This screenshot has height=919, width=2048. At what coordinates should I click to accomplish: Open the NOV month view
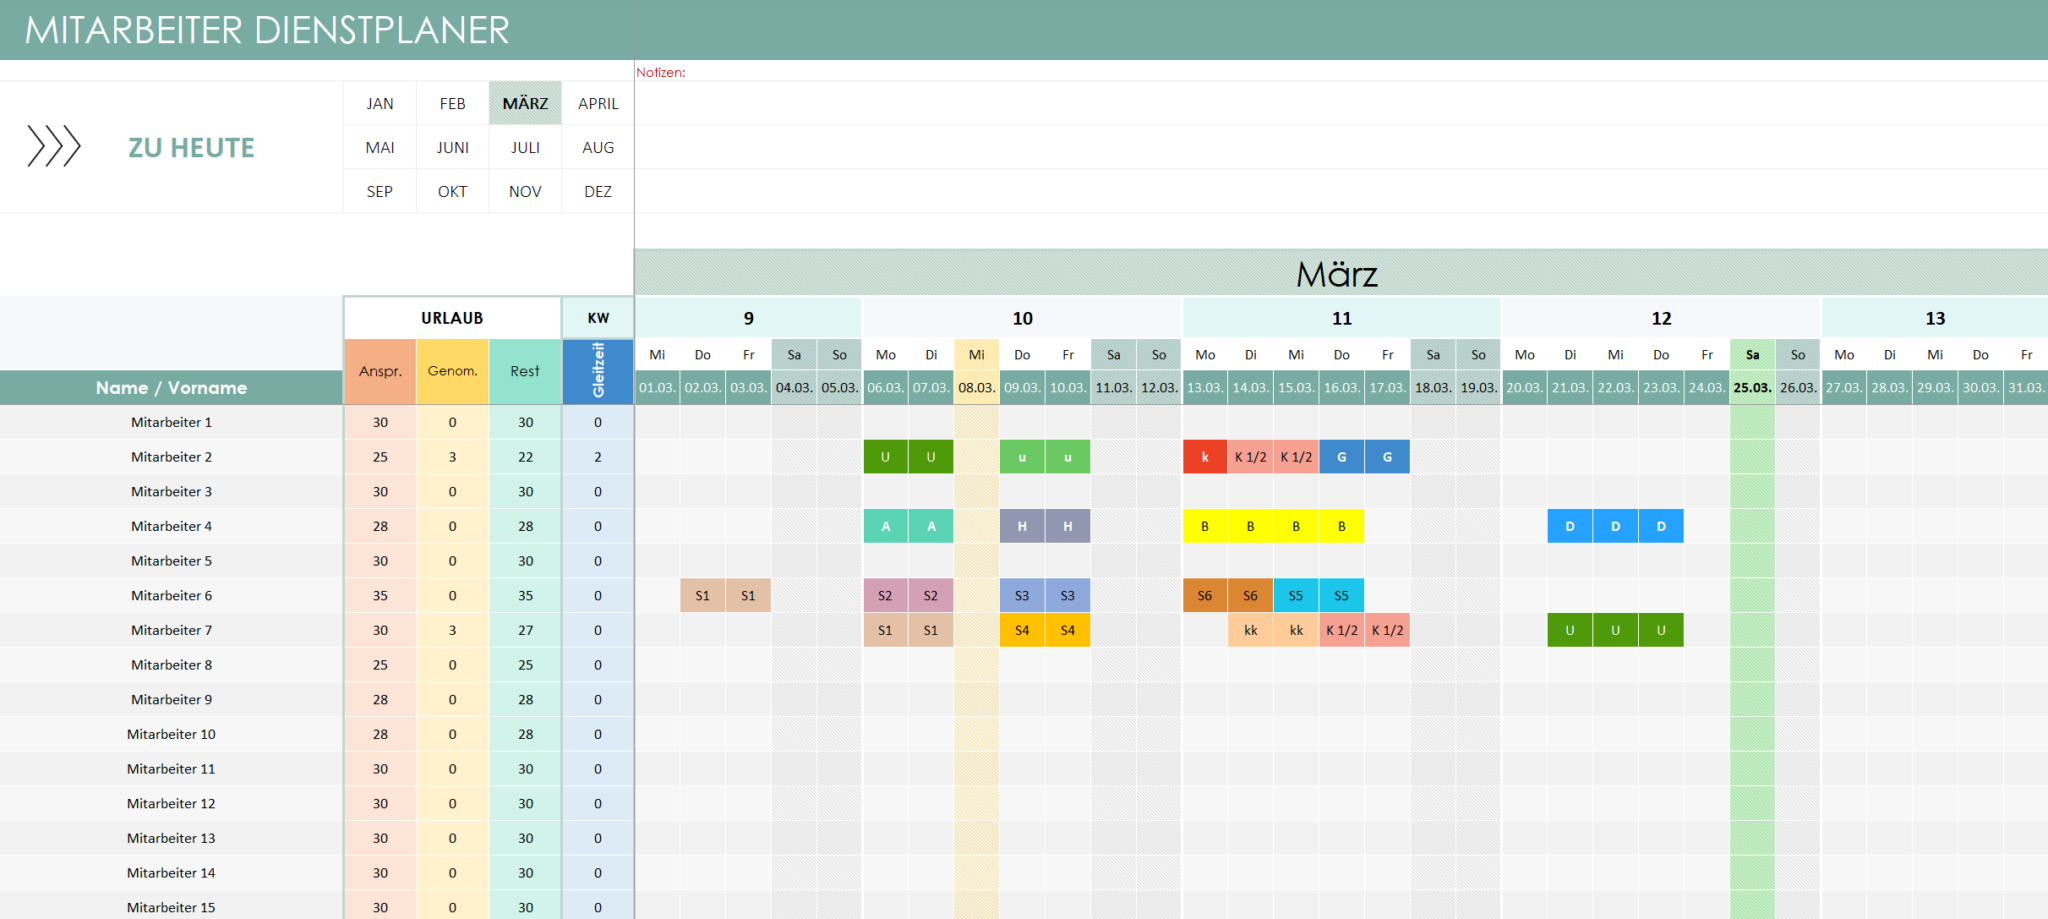pyautogui.click(x=525, y=190)
